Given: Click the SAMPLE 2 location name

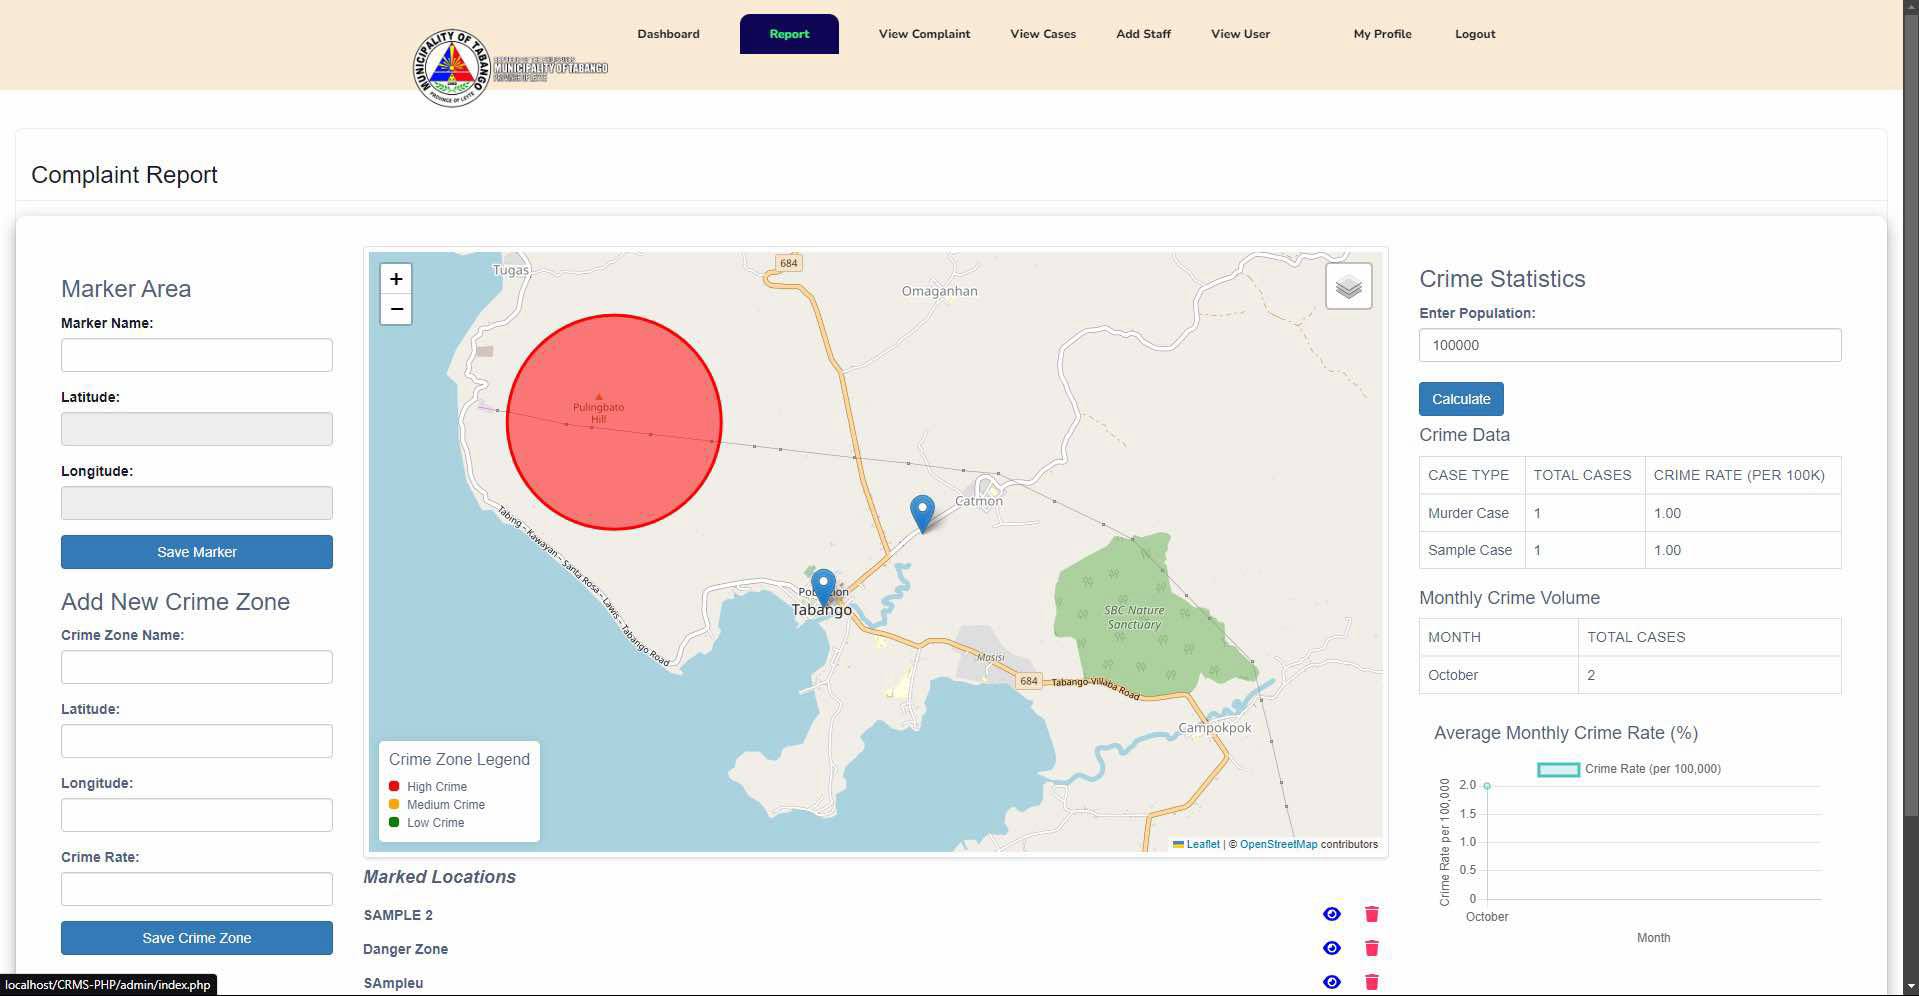Looking at the screenshot, I should 398,915.
